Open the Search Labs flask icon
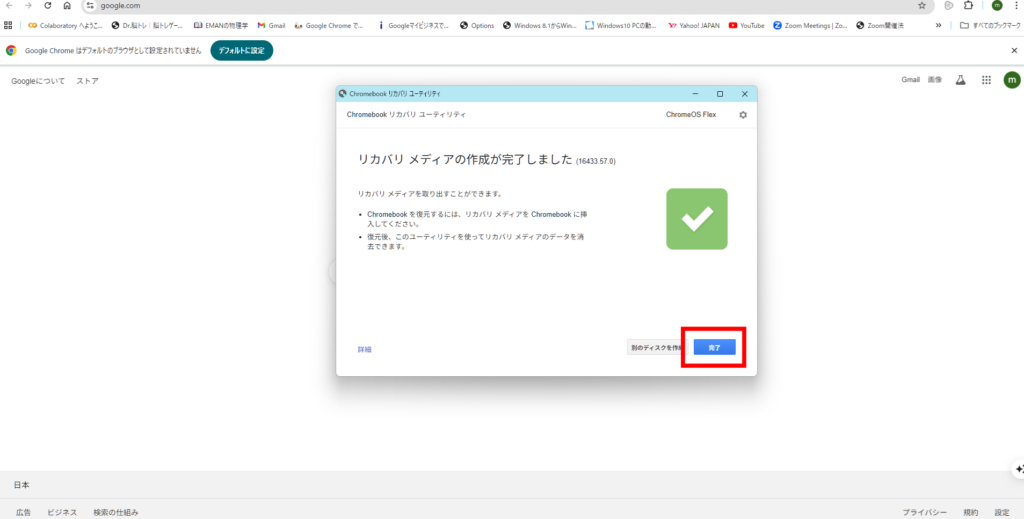This screenshot has width=1024, height=519. [x=961, y=80]
